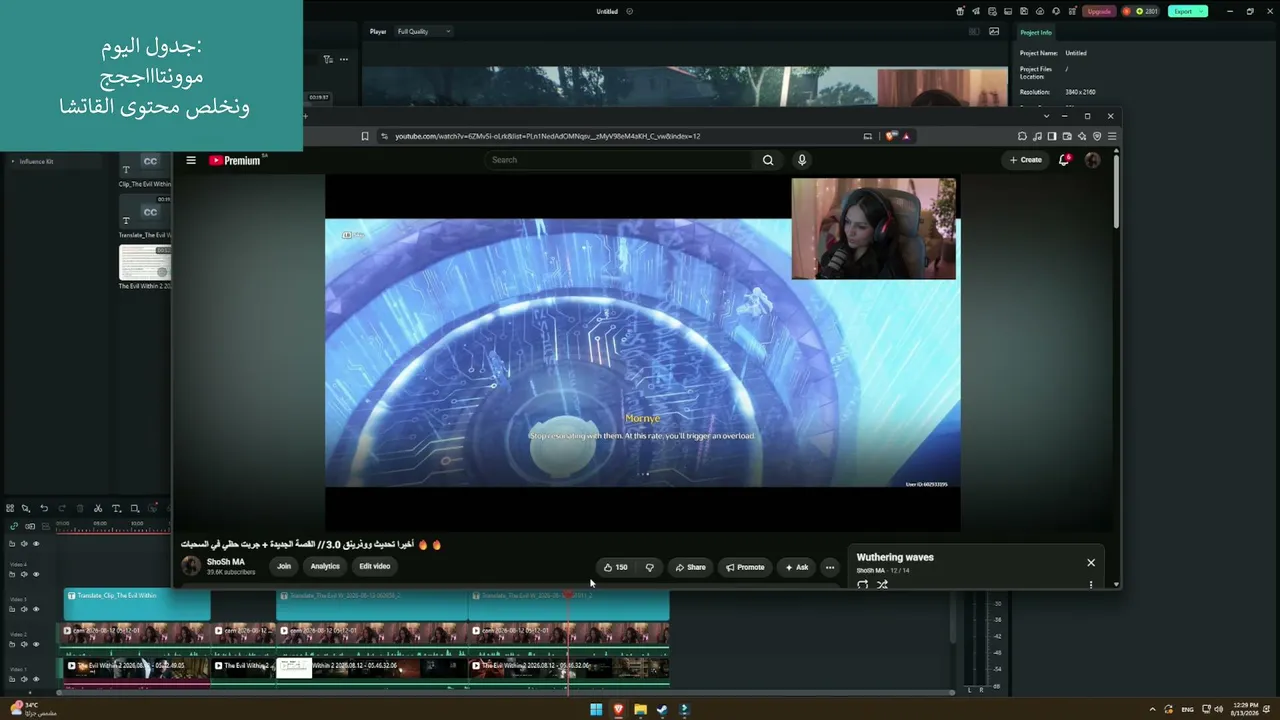Toggle auto-link icon at timeline left
Viewport: 1280px width, 720px height.
pyautogui.click(x=14, y=526)
